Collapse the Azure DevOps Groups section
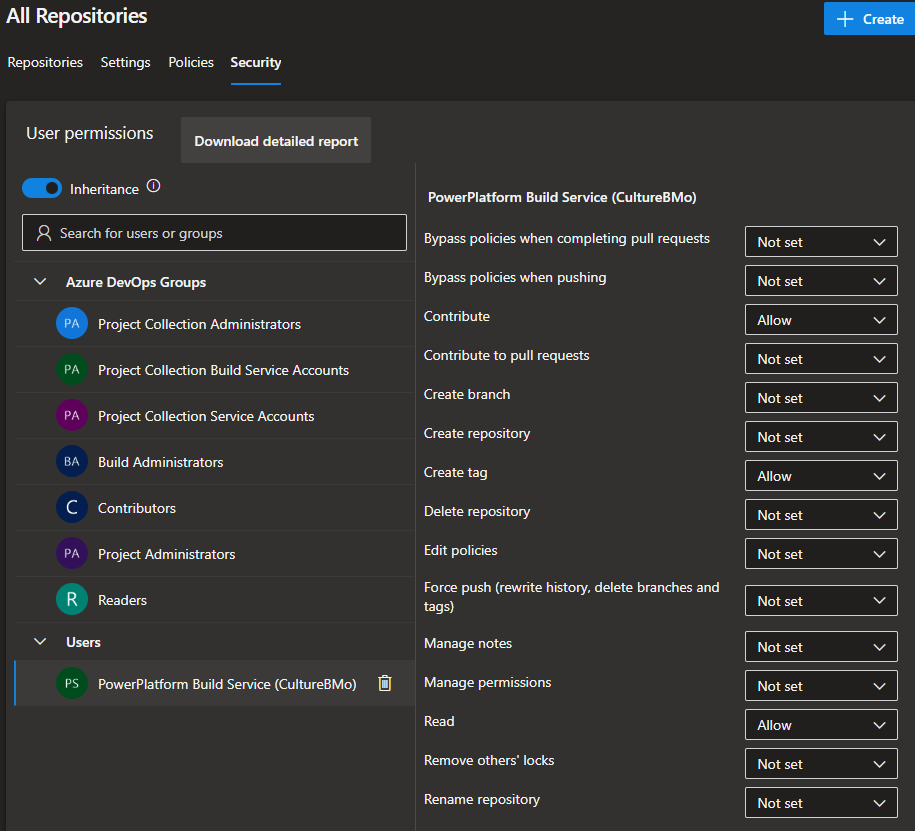 click(40, 282)
